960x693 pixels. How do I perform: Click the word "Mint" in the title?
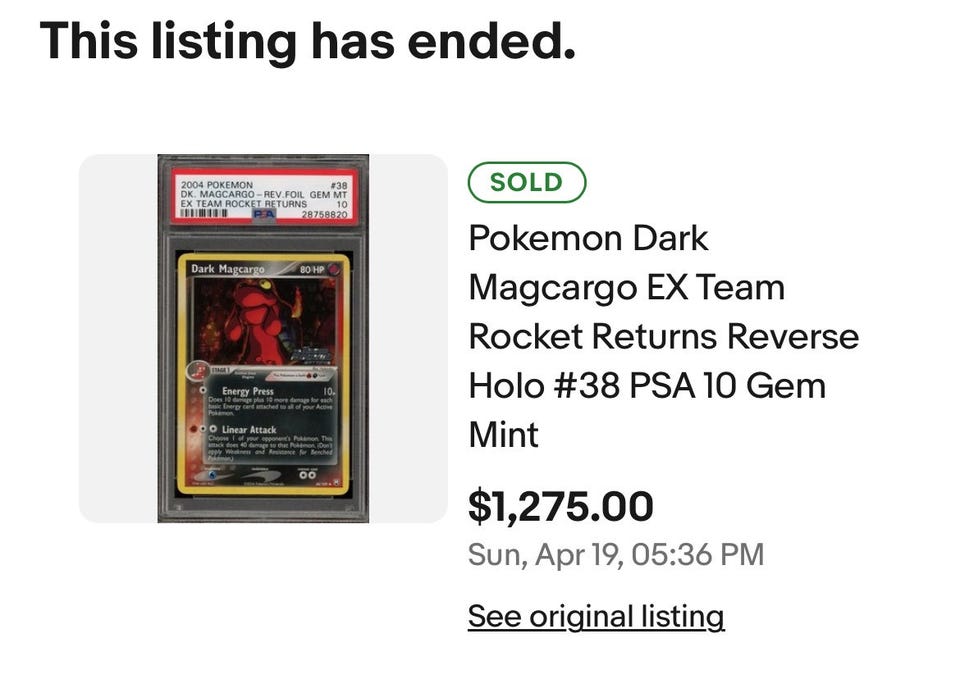tap(503, 434)
